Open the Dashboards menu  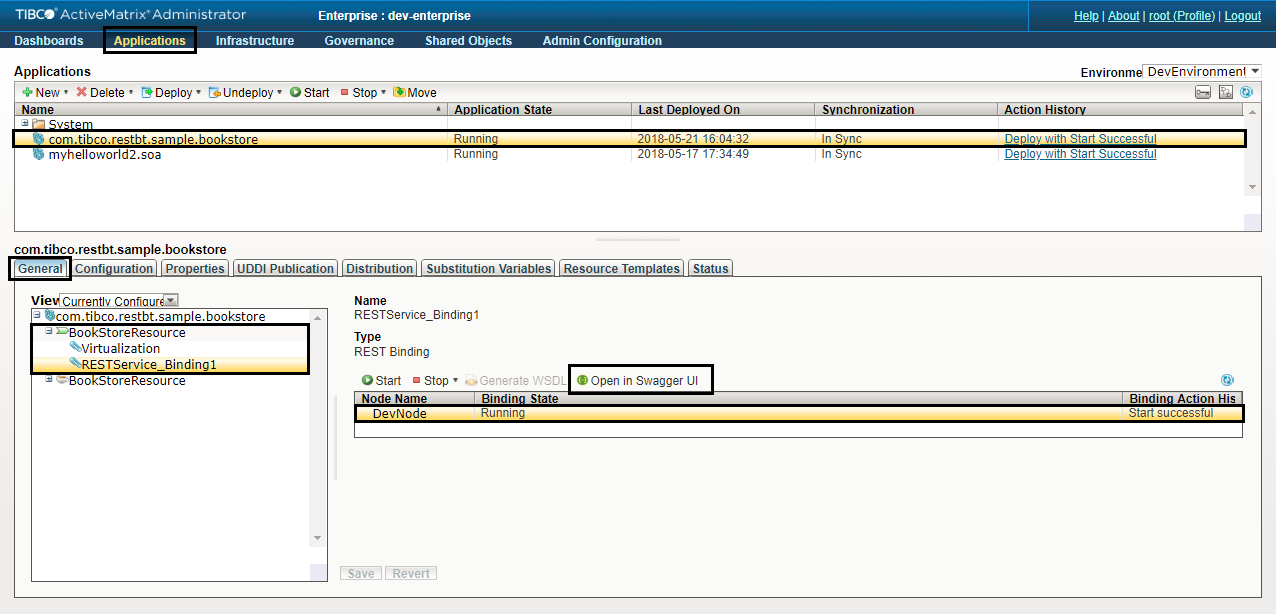click(49, 41)
